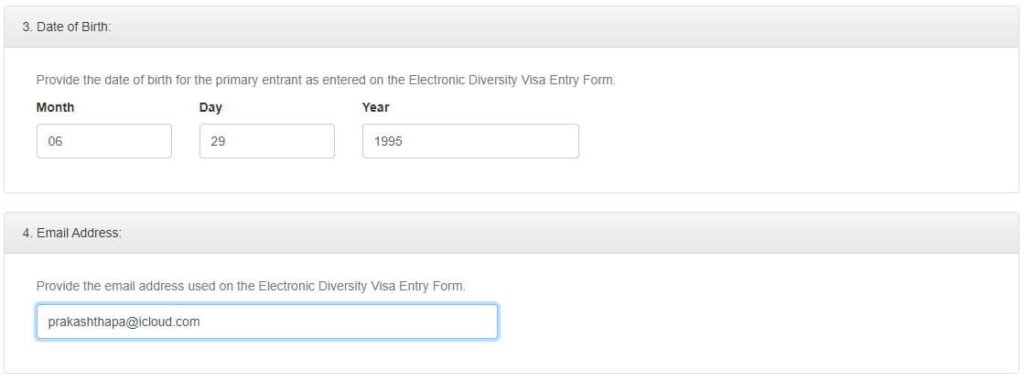Click into the Year field showing 1995
Viewport: 1024px width, 382px height.
pos(470,141)
